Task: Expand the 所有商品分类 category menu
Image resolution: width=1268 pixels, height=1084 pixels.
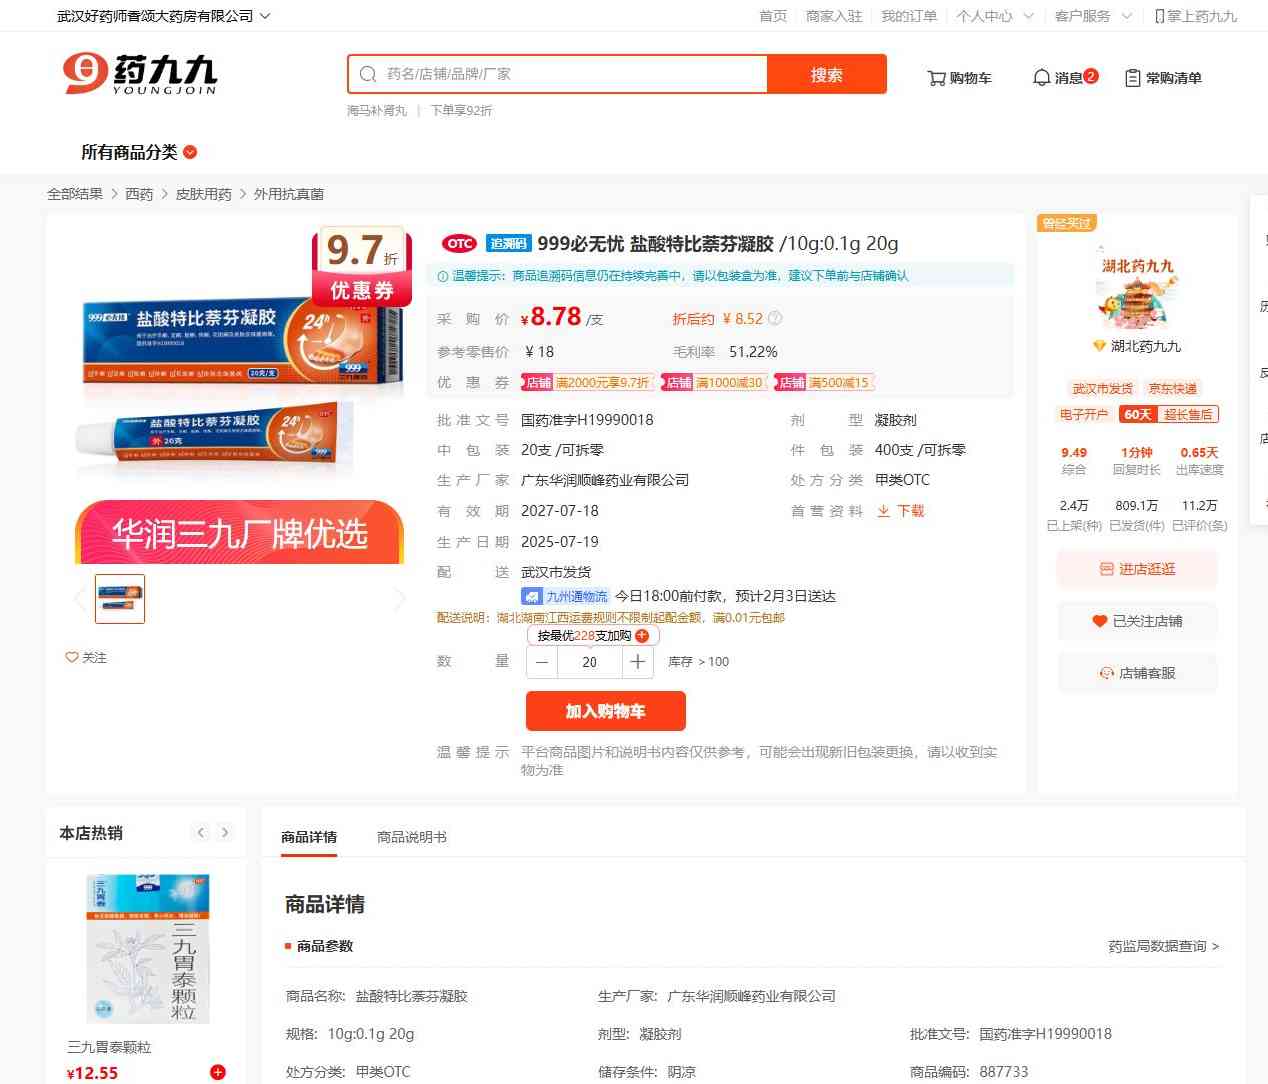Action: [139, 152]
